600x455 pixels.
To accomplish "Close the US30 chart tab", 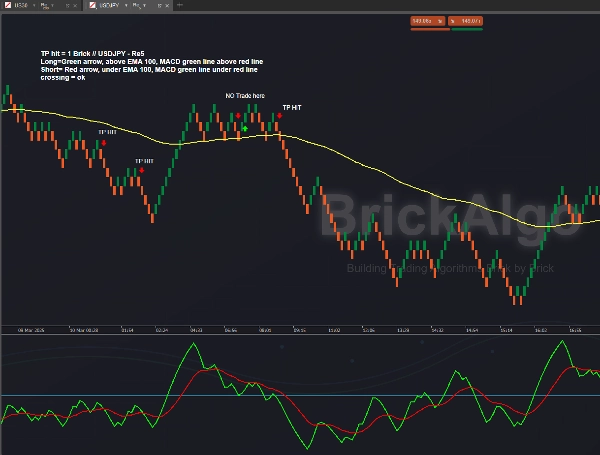I will click(x=74, y=6).
